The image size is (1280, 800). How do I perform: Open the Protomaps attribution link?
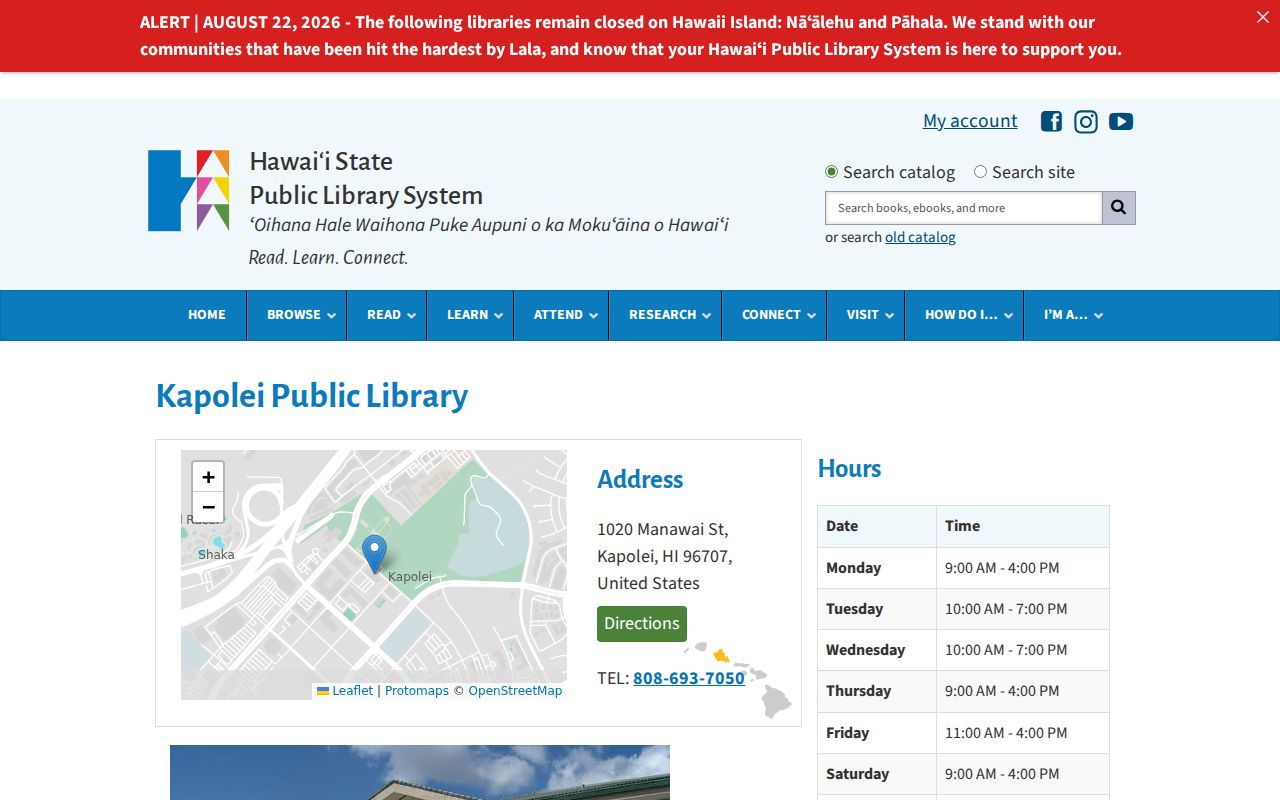click(x=417, y=691)
